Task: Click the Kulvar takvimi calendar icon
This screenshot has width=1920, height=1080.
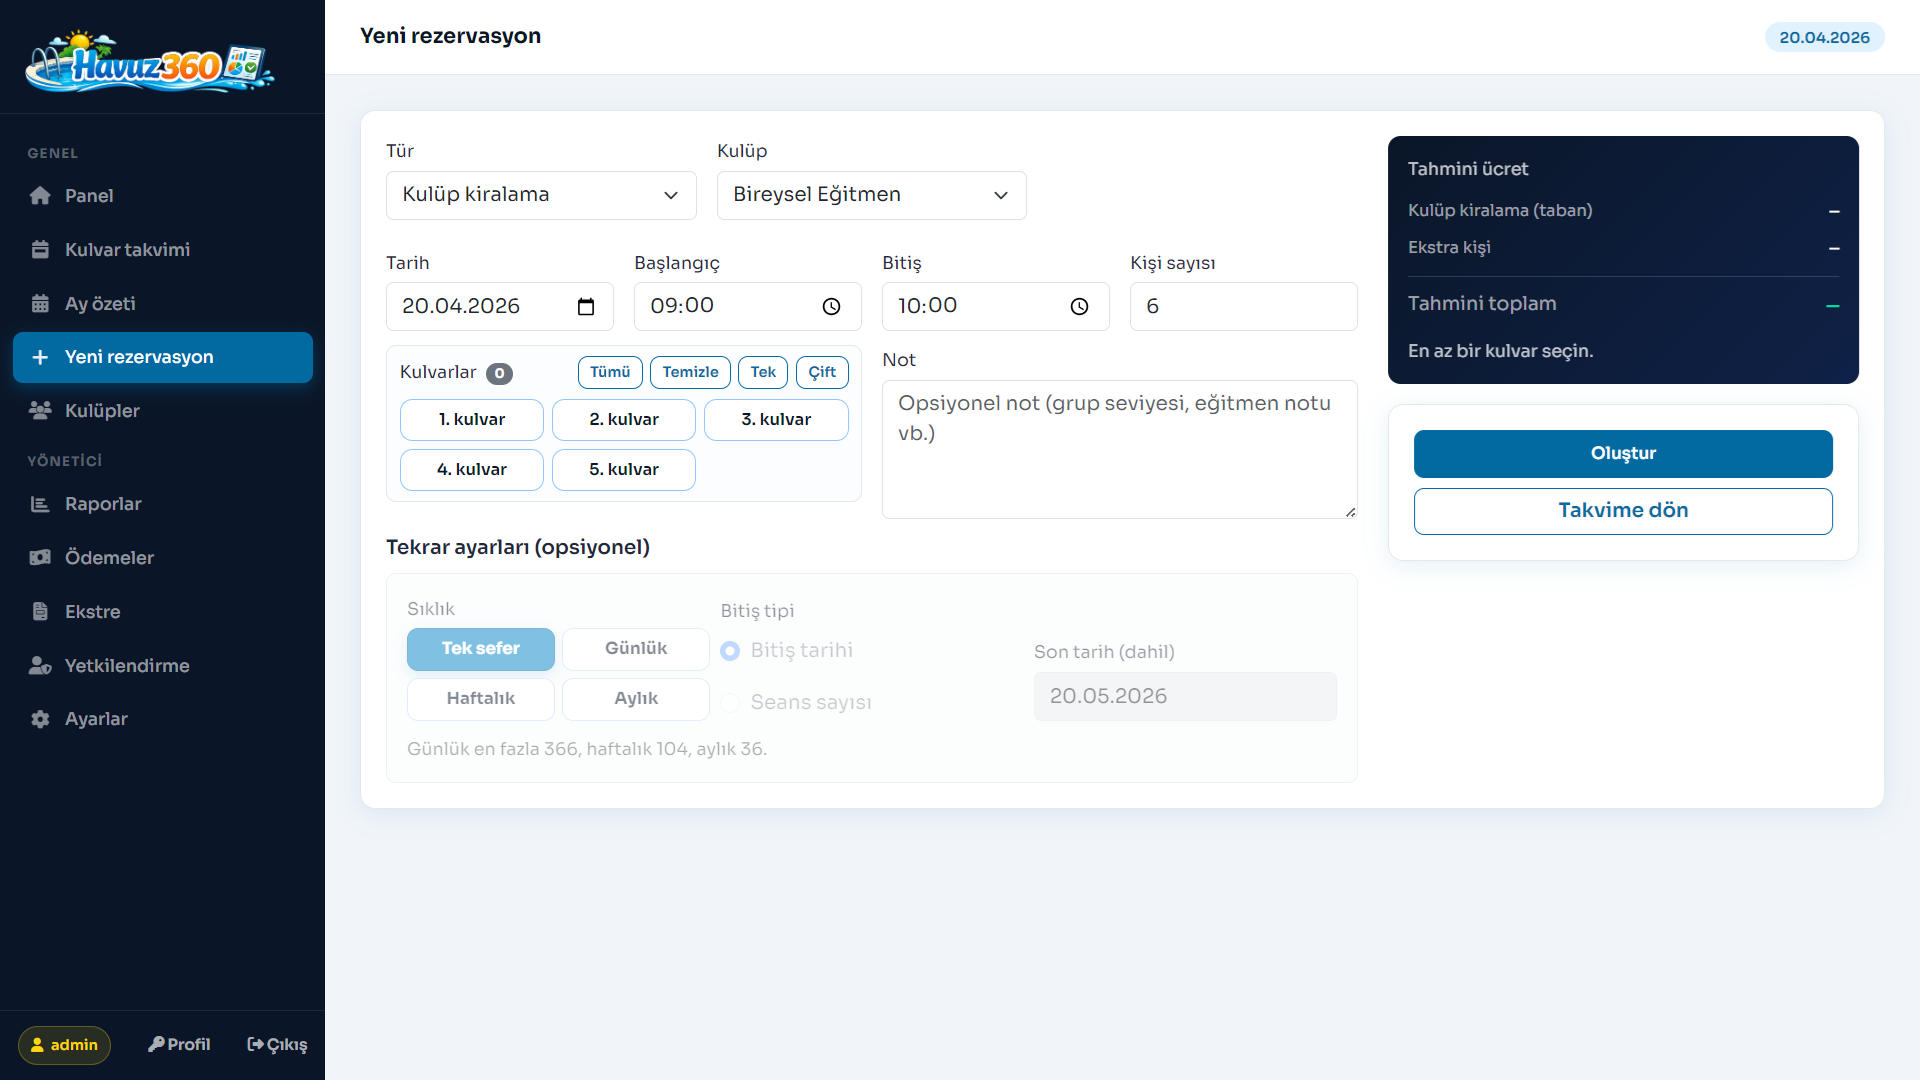Action: (x=40, y=250)
